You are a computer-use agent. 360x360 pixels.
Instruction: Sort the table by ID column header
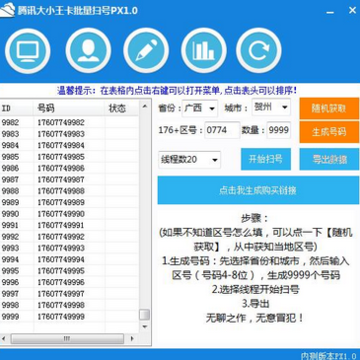(17, 108)
